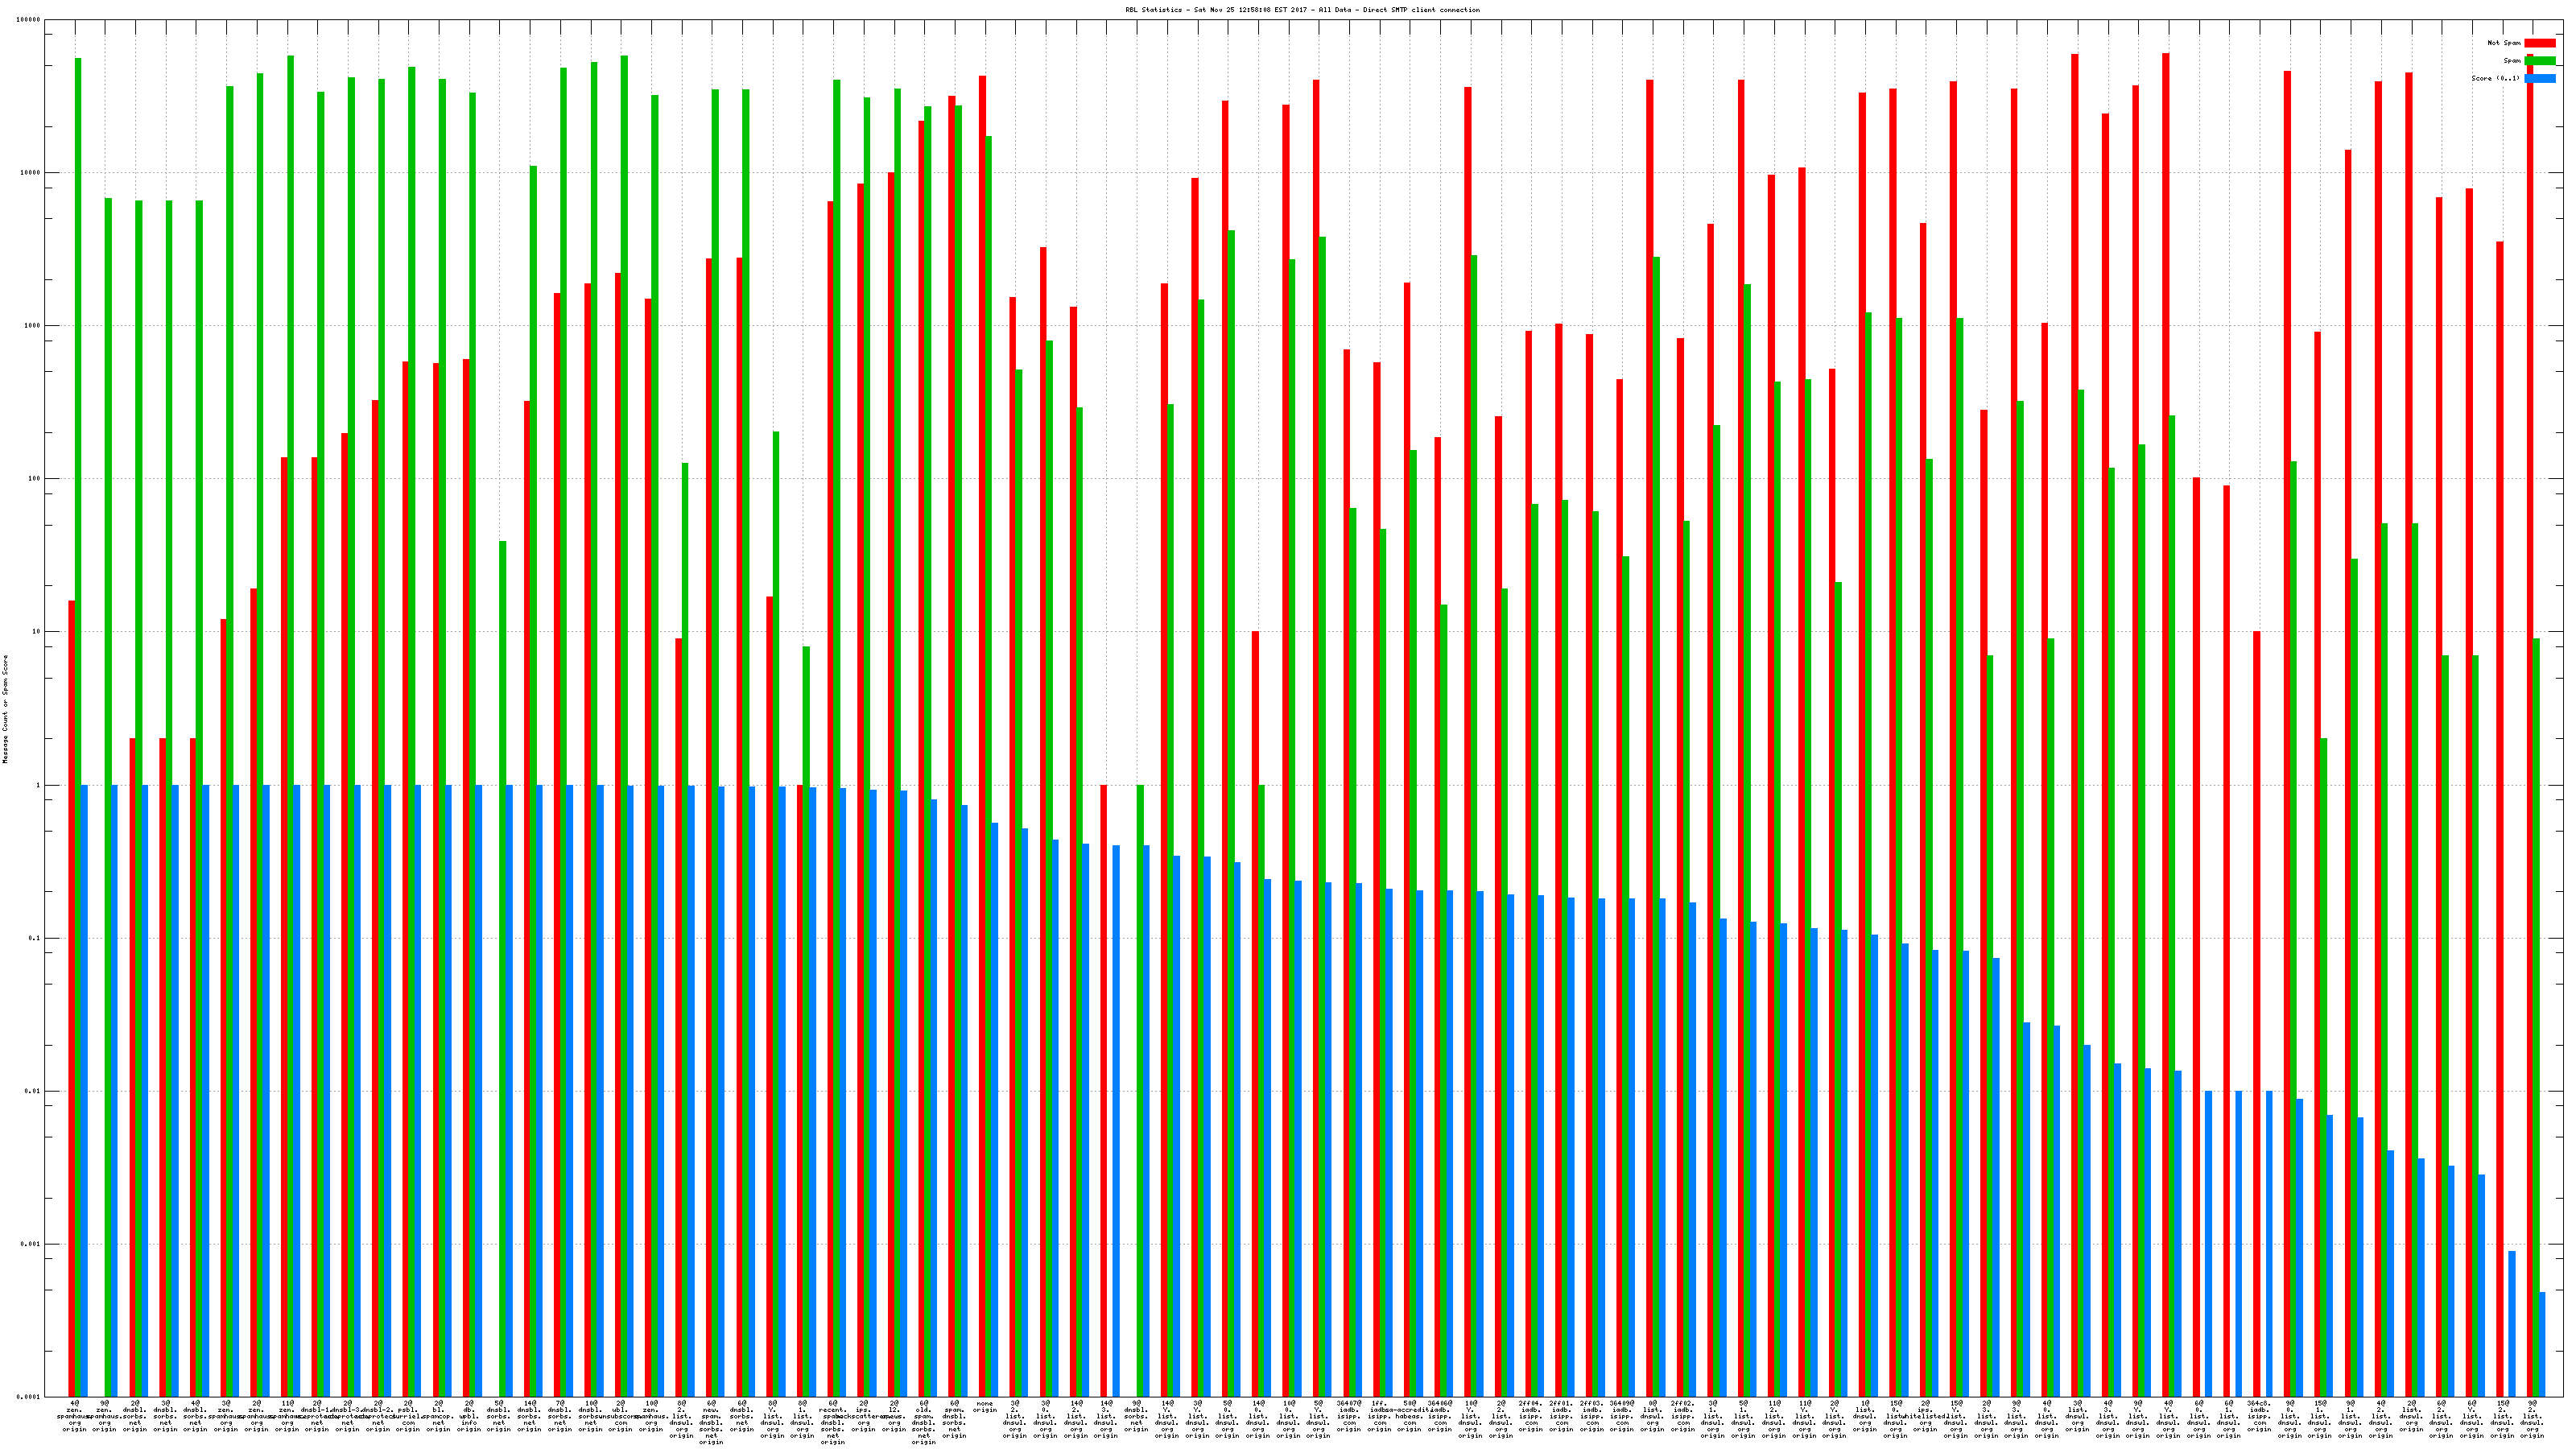Image resolution: width=2576 pixels, height=1449 pixels.
Task: Click the 1 tick label on y-axis
Action: 38,785
